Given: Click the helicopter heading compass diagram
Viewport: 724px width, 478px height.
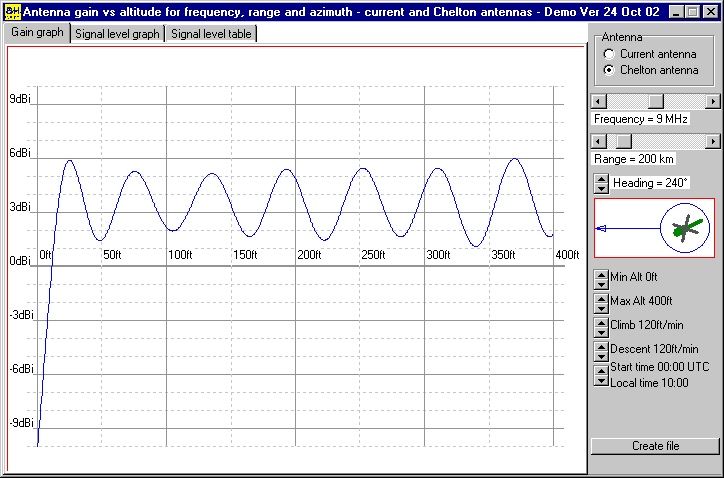Looking at the screenshot, I should click(x=654, y=228).
